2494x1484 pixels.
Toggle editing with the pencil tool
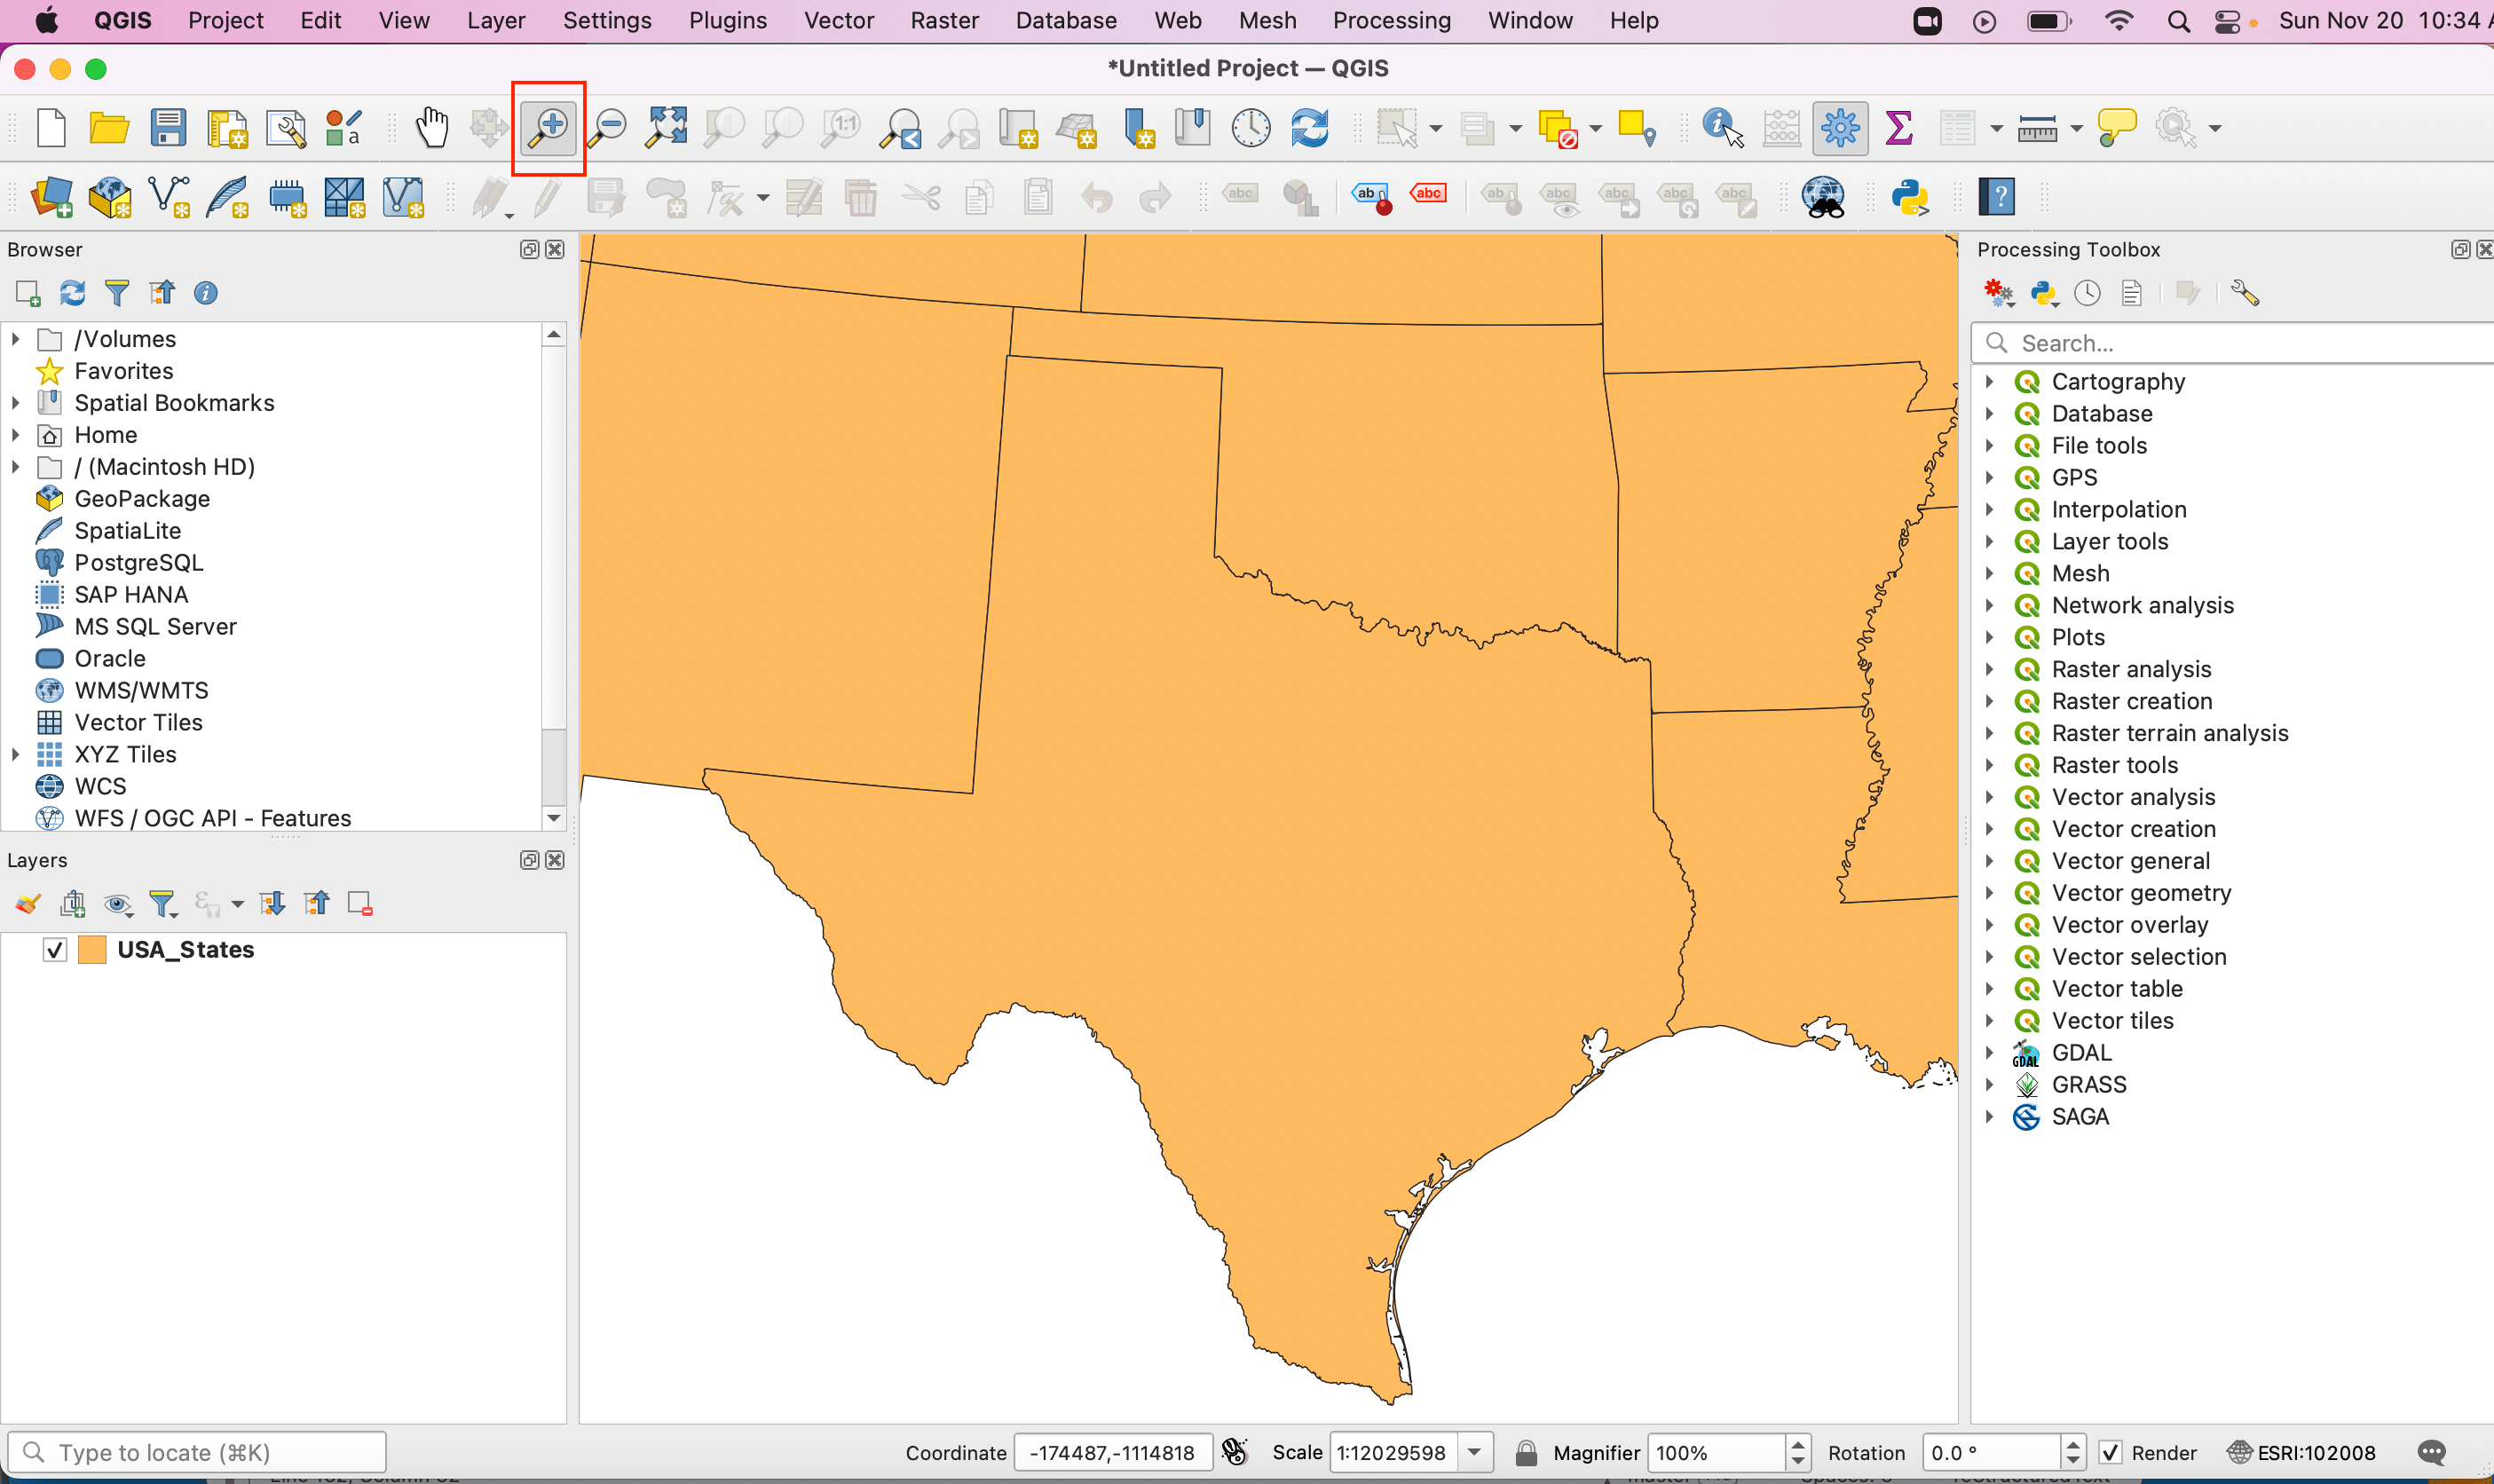(548, 197)
